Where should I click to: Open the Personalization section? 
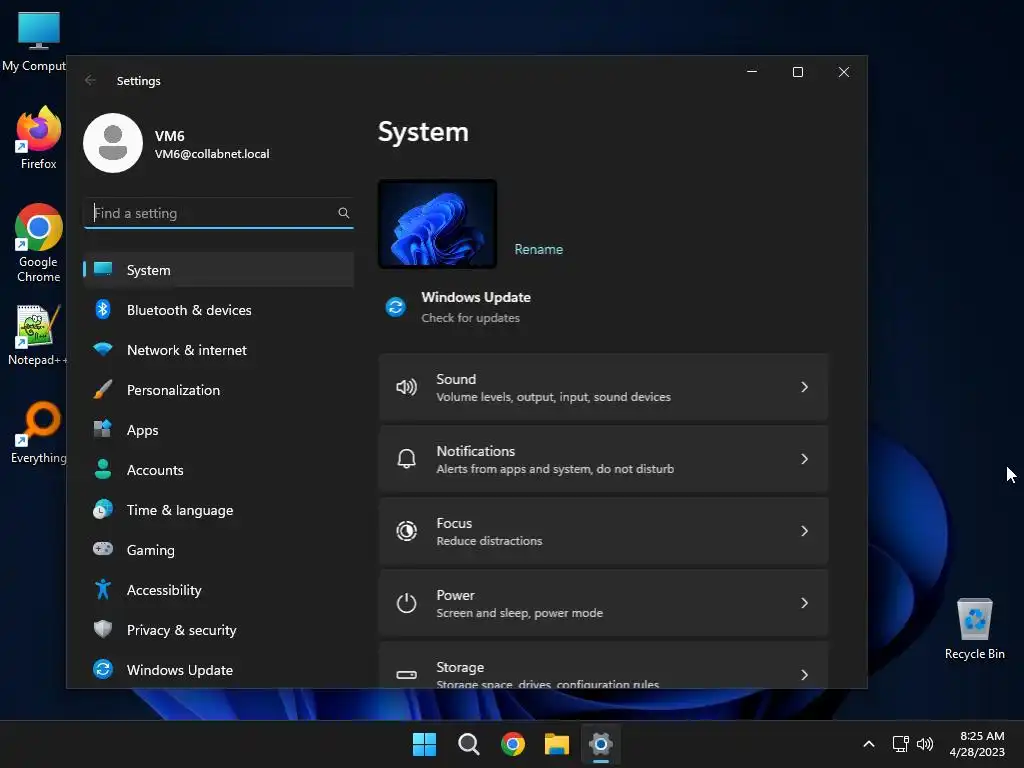pyautogui.click(x=219, y=390)
